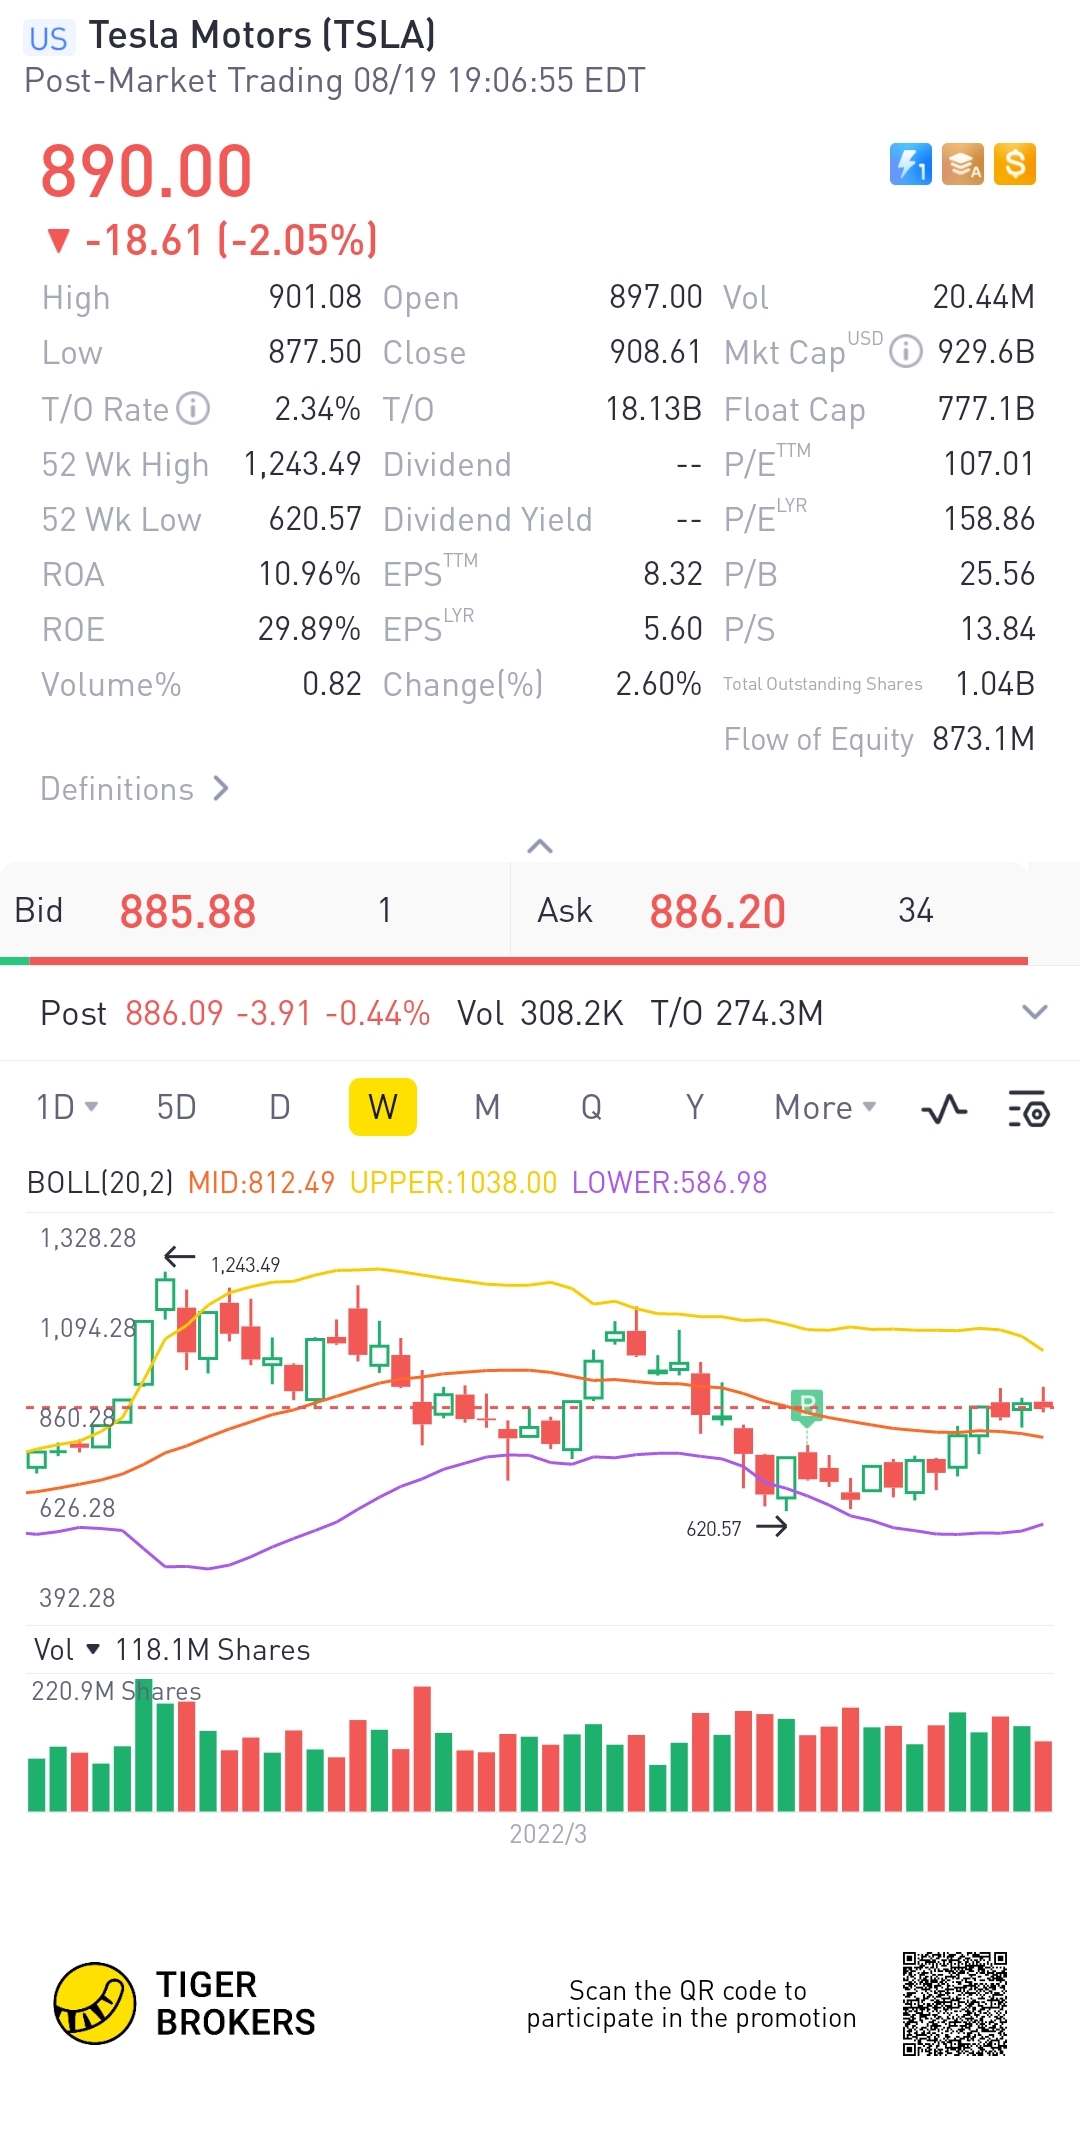Tap the ROE value 29.89%

(x=309, y=629)
